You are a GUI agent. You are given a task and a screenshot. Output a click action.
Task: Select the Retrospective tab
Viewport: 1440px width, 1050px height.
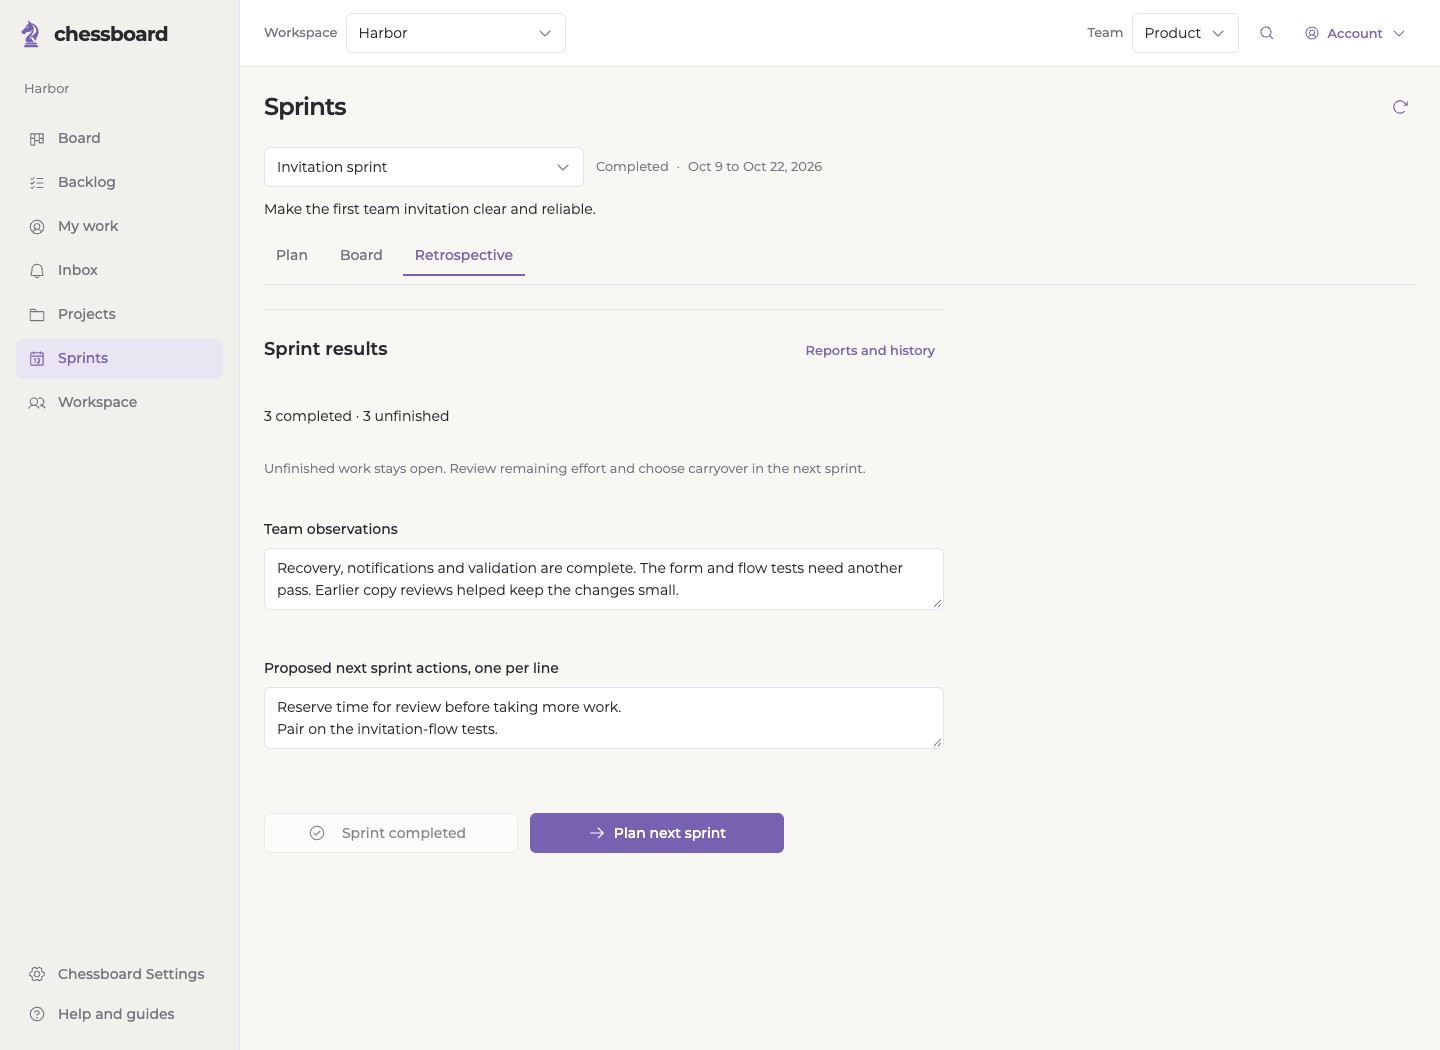(464, 255)
